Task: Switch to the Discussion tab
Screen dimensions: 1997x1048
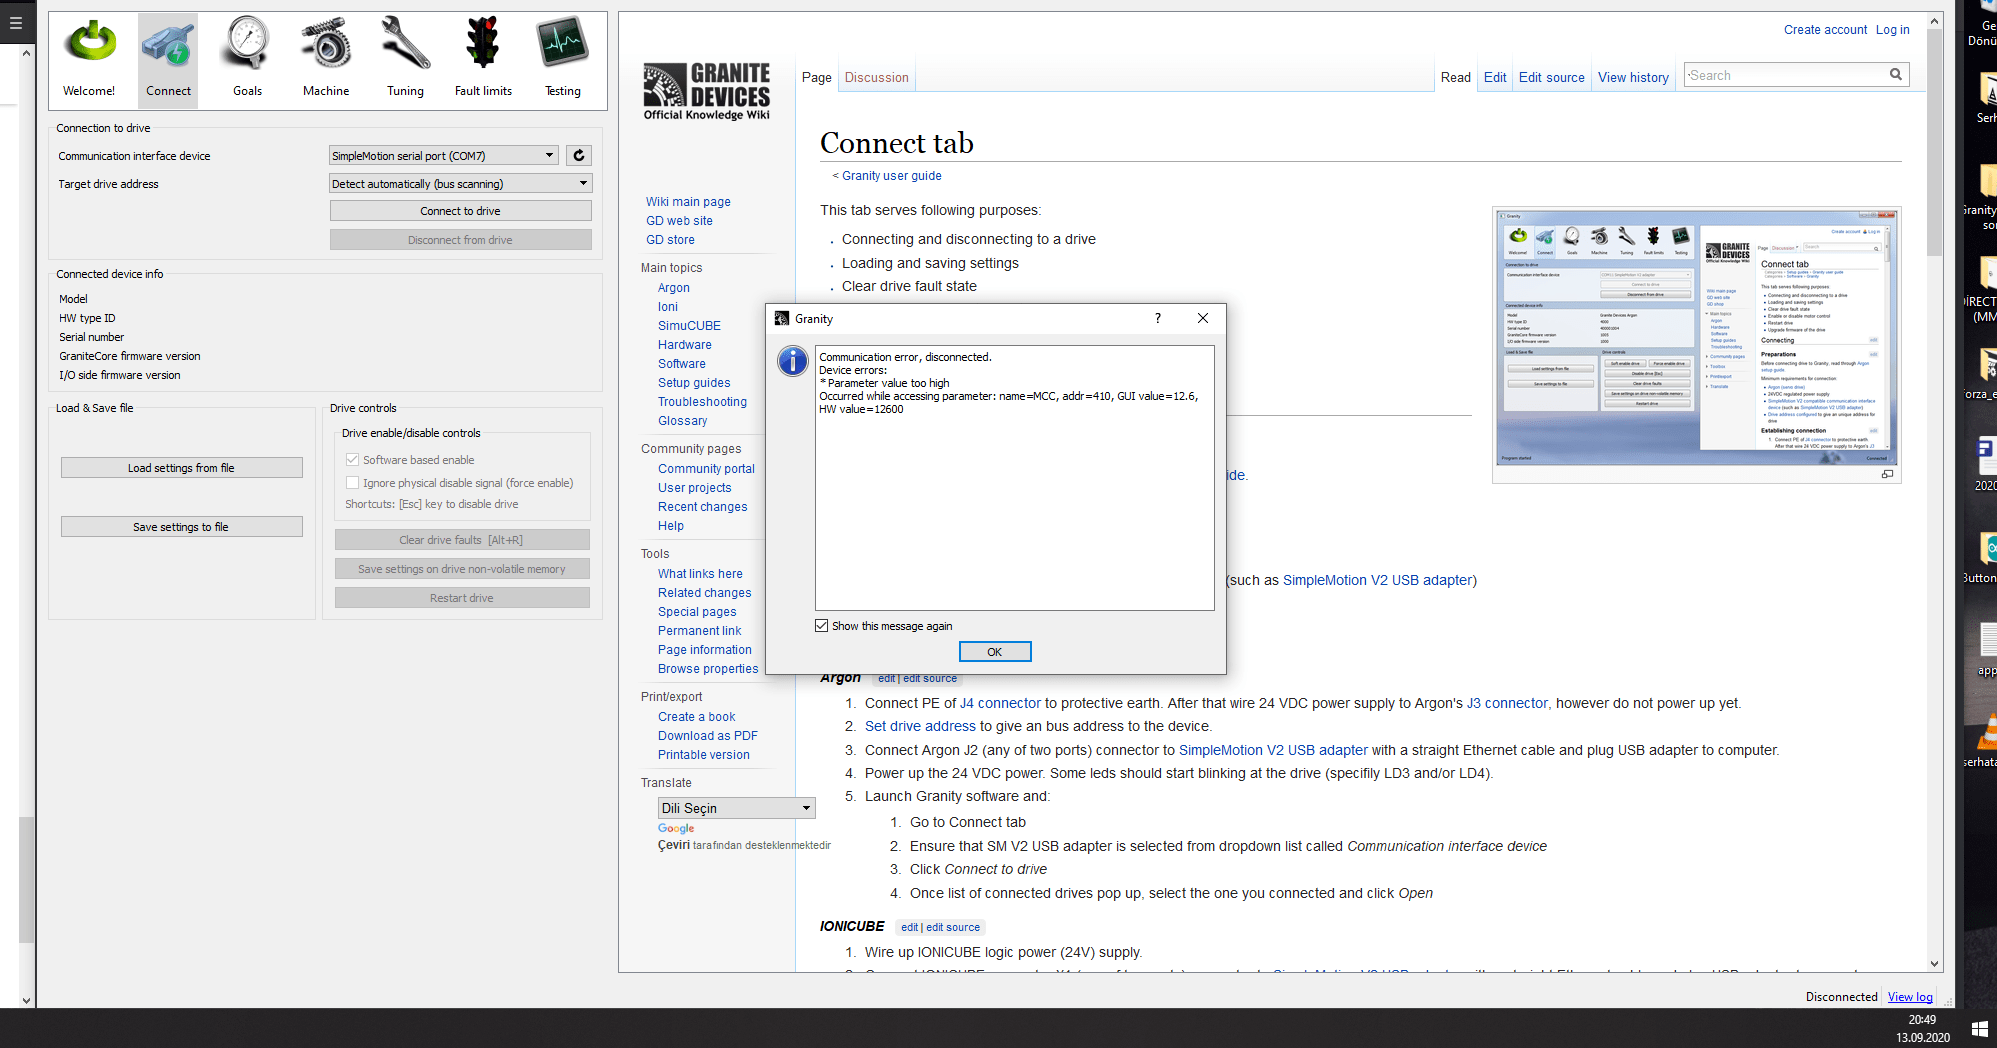Action: tap(877, 77)
